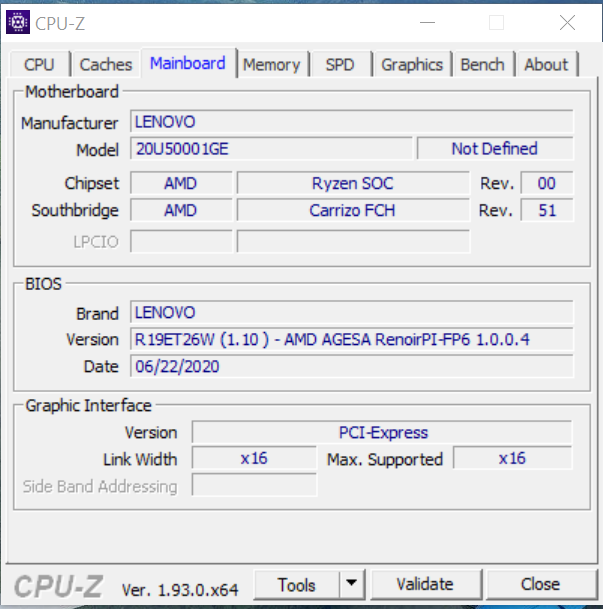Select the PCI-Express version field

(x=382, y=432)
